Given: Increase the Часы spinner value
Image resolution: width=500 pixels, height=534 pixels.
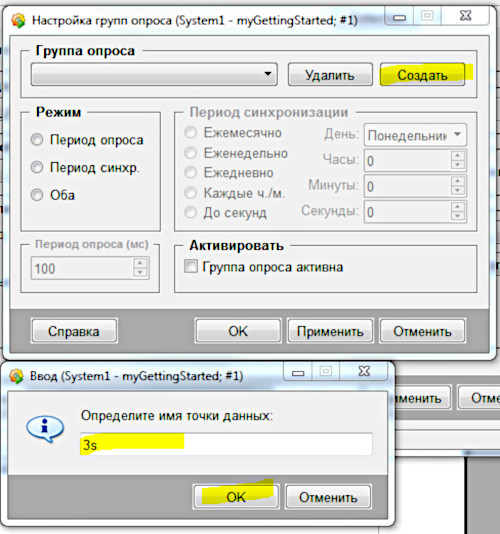Looking at the screenshot, I should point(458,156).
